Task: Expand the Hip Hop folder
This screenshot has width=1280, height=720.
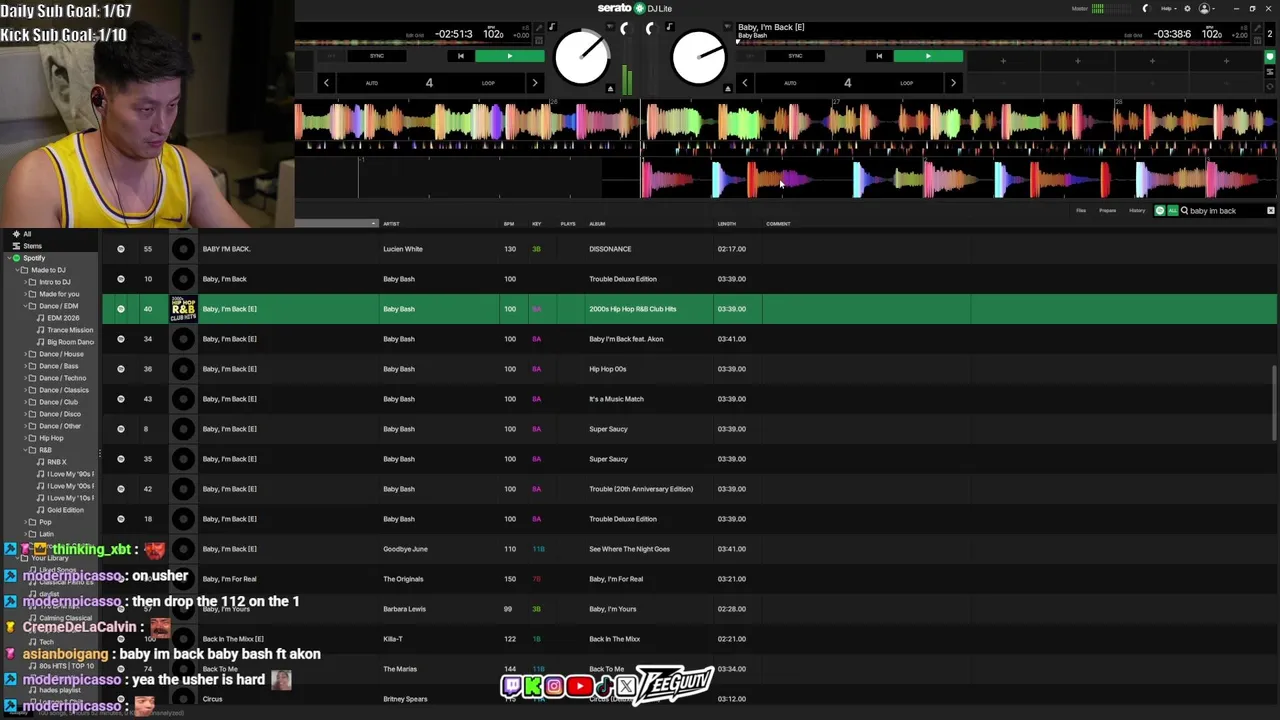Action: 25,438
